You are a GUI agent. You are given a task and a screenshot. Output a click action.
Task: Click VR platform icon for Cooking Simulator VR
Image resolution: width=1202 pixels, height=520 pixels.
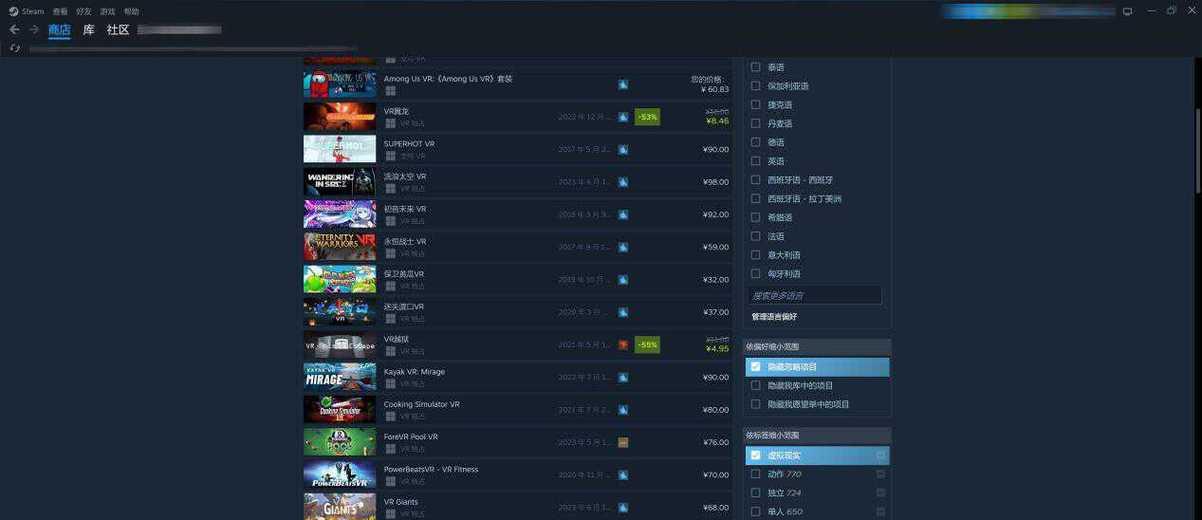pyautogui.click(x=623, y=410)
